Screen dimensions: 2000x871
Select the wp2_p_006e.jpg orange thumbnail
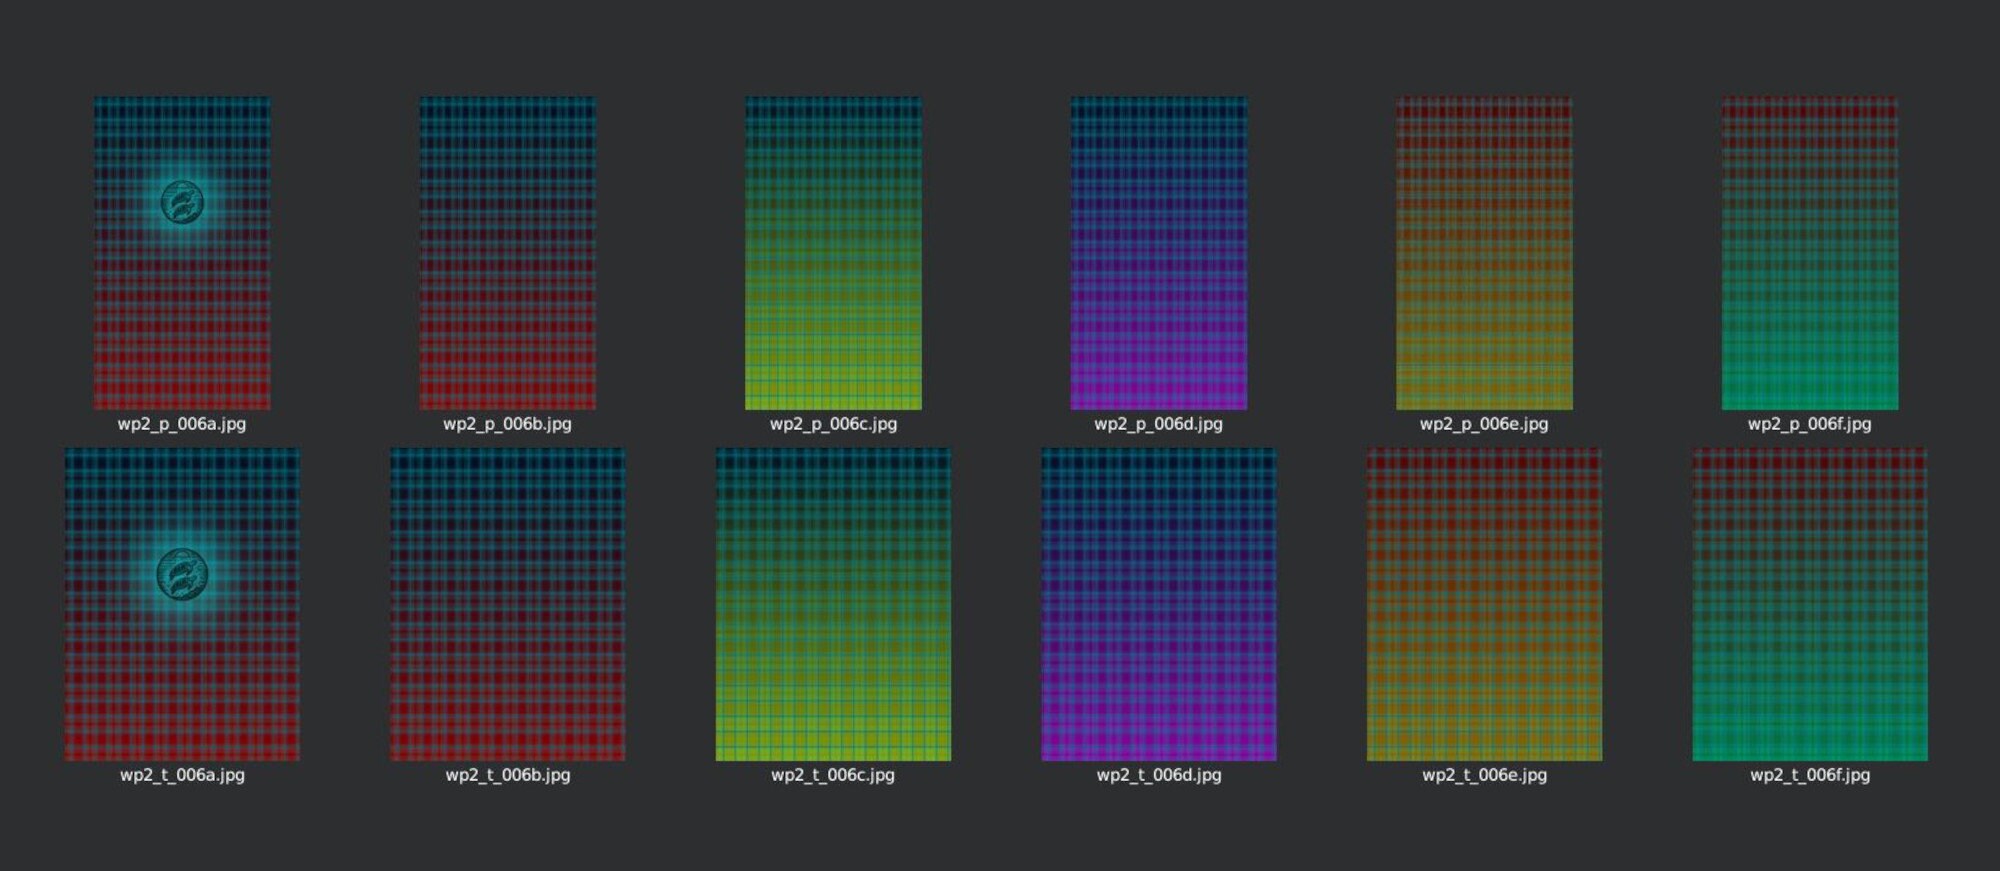click(1484, 253)
